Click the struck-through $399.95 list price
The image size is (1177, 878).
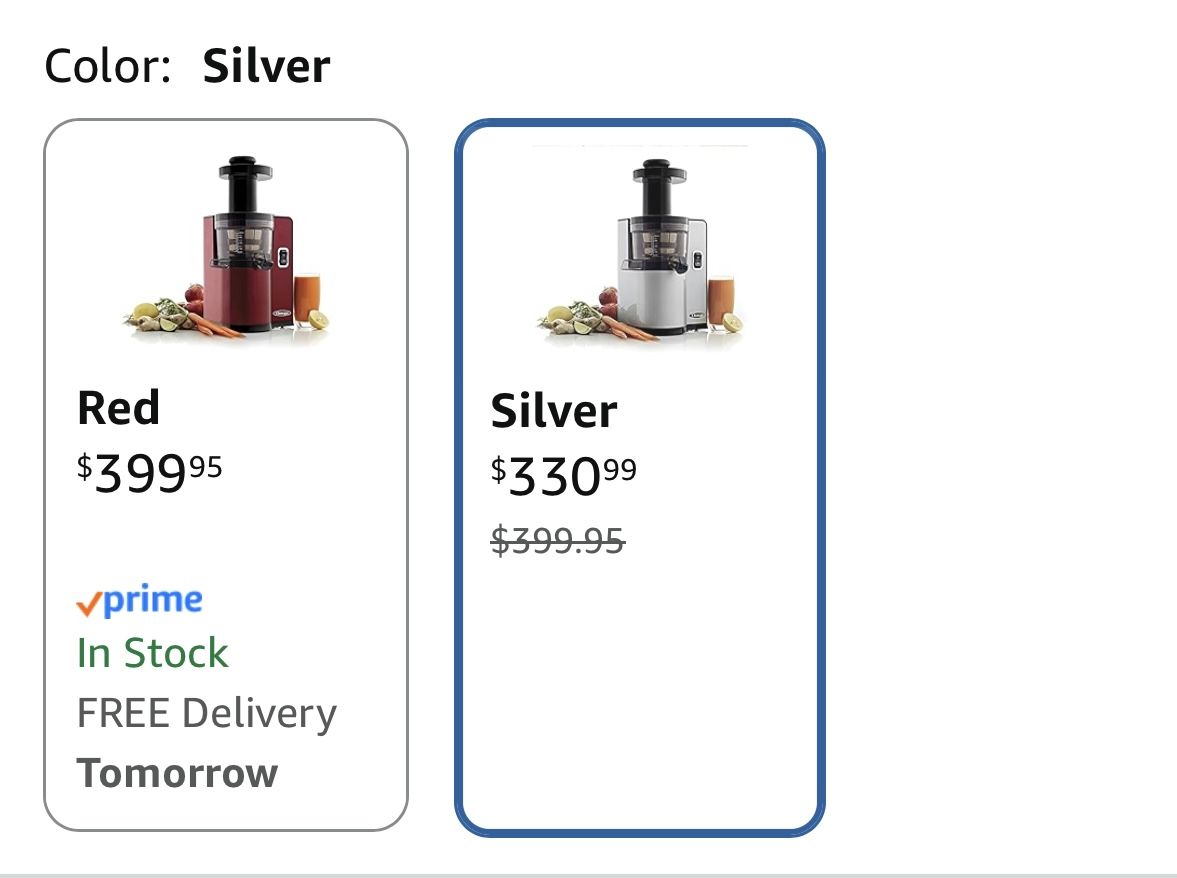point(557,542)
